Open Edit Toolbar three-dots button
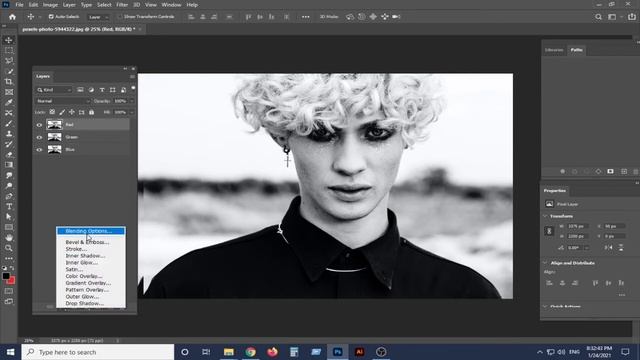Image resolution: width=640 pixels, height=360 pixels. point(9,258)
